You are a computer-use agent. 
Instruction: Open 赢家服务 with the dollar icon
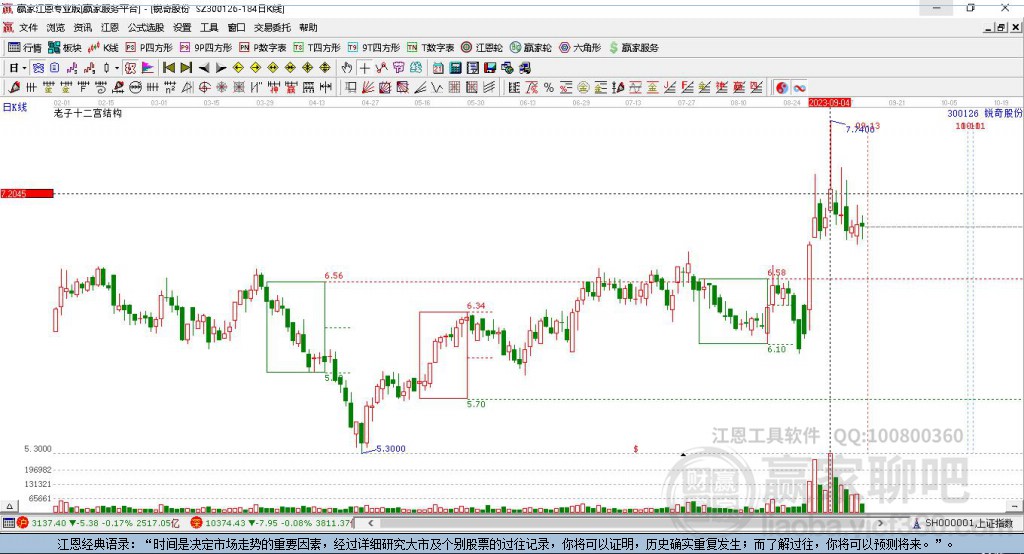point(633,48)
